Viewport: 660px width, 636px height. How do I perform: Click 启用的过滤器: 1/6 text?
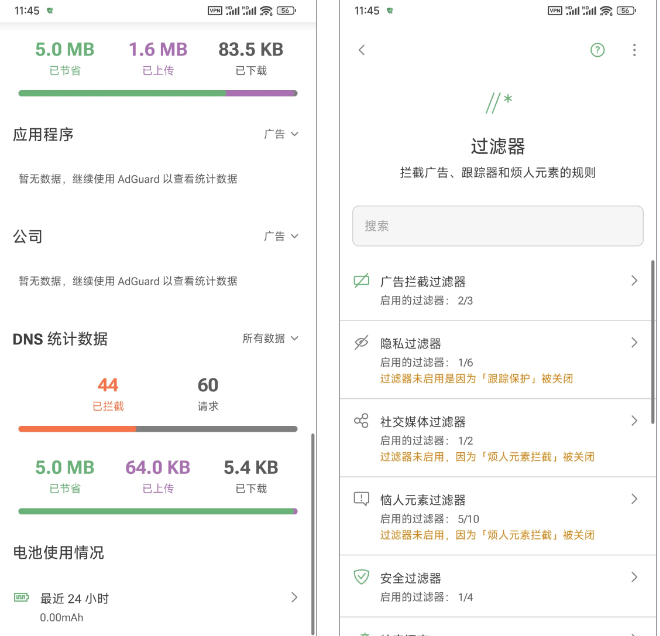click(x=426, y=362)
